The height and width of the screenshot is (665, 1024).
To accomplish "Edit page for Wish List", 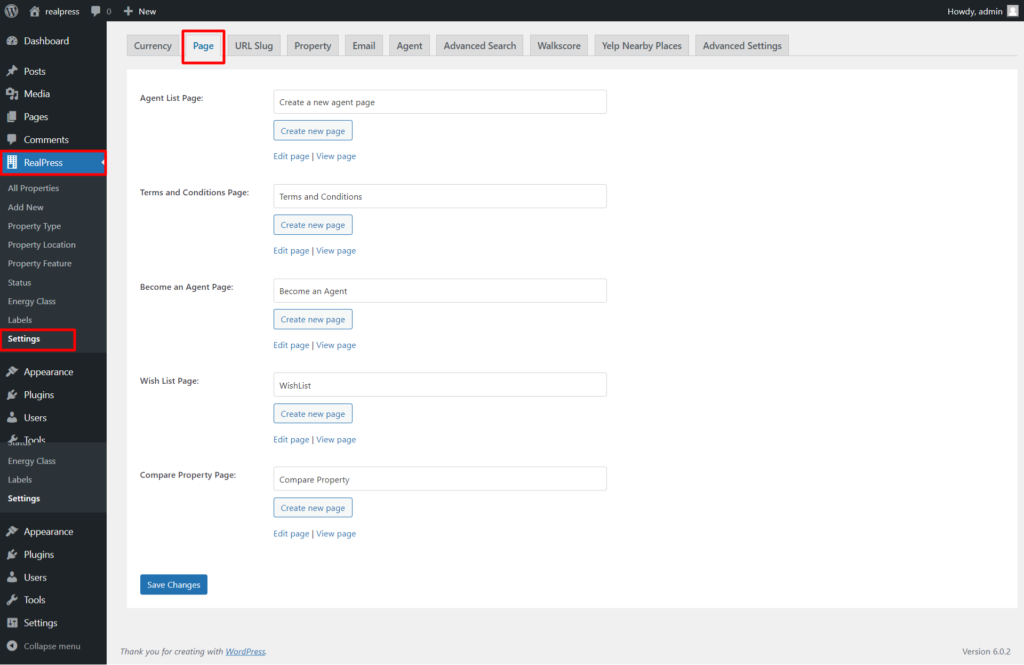I will point(291,440).
